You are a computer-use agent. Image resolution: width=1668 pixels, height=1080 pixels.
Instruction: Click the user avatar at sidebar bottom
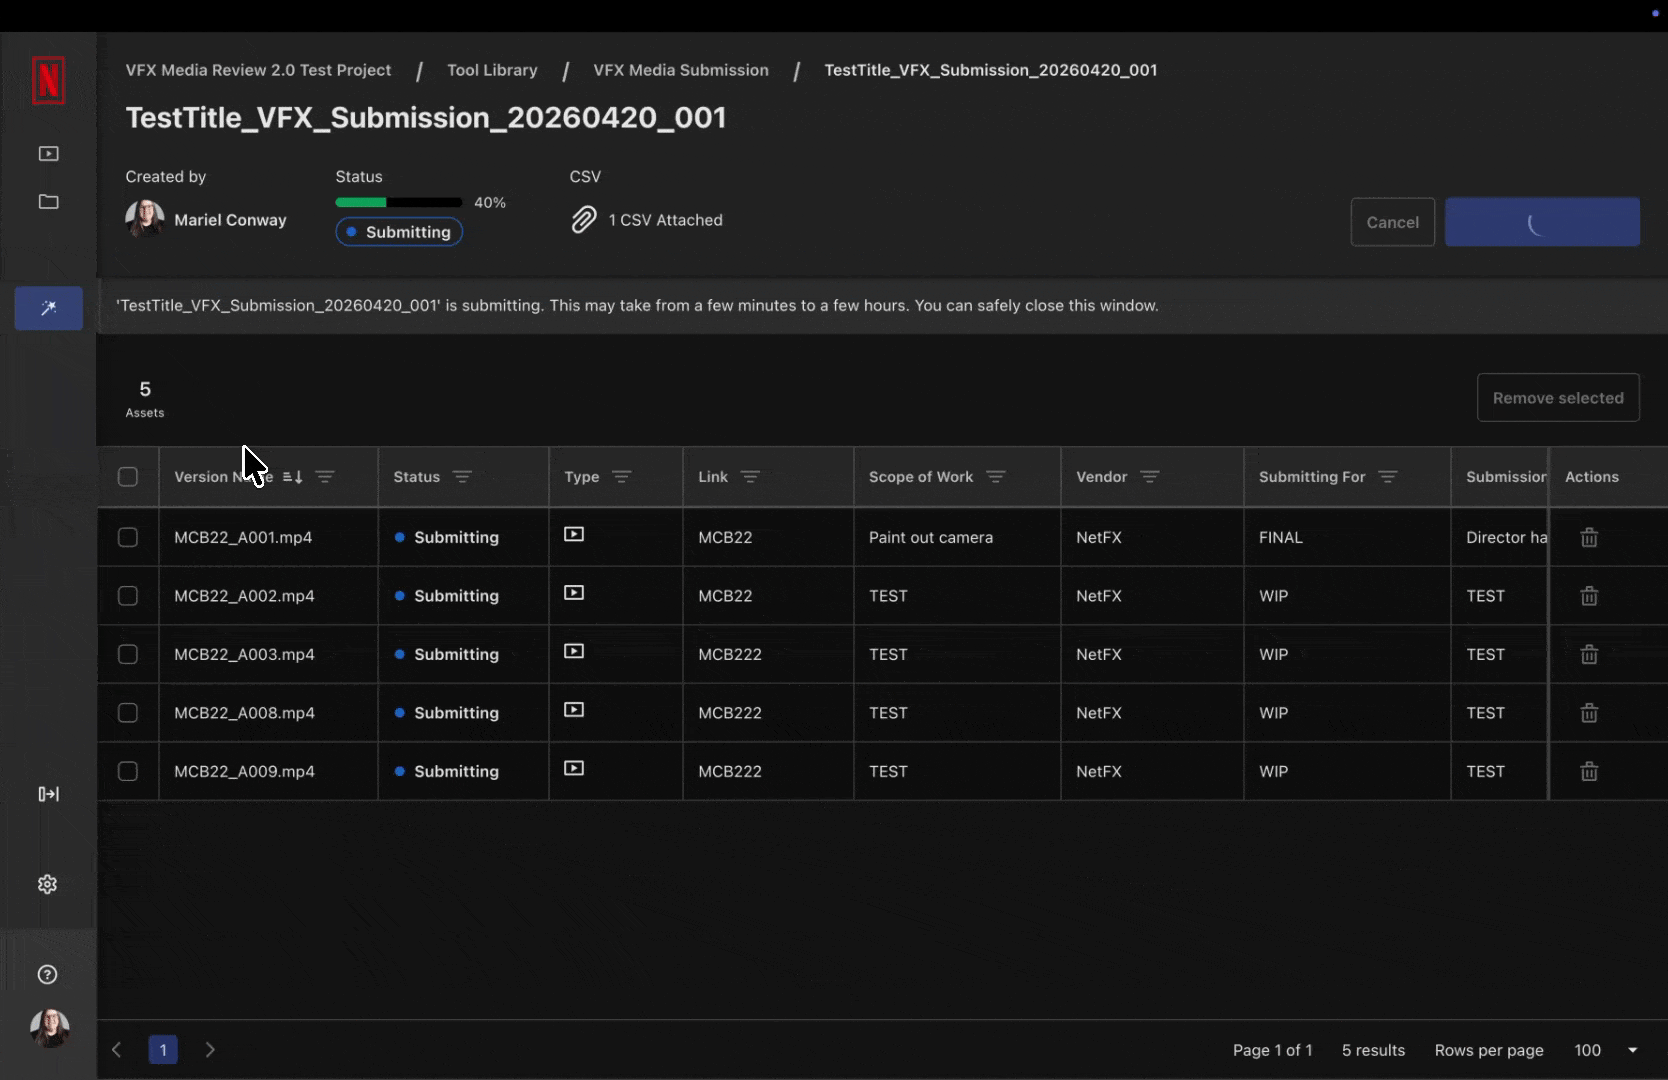49,1028
